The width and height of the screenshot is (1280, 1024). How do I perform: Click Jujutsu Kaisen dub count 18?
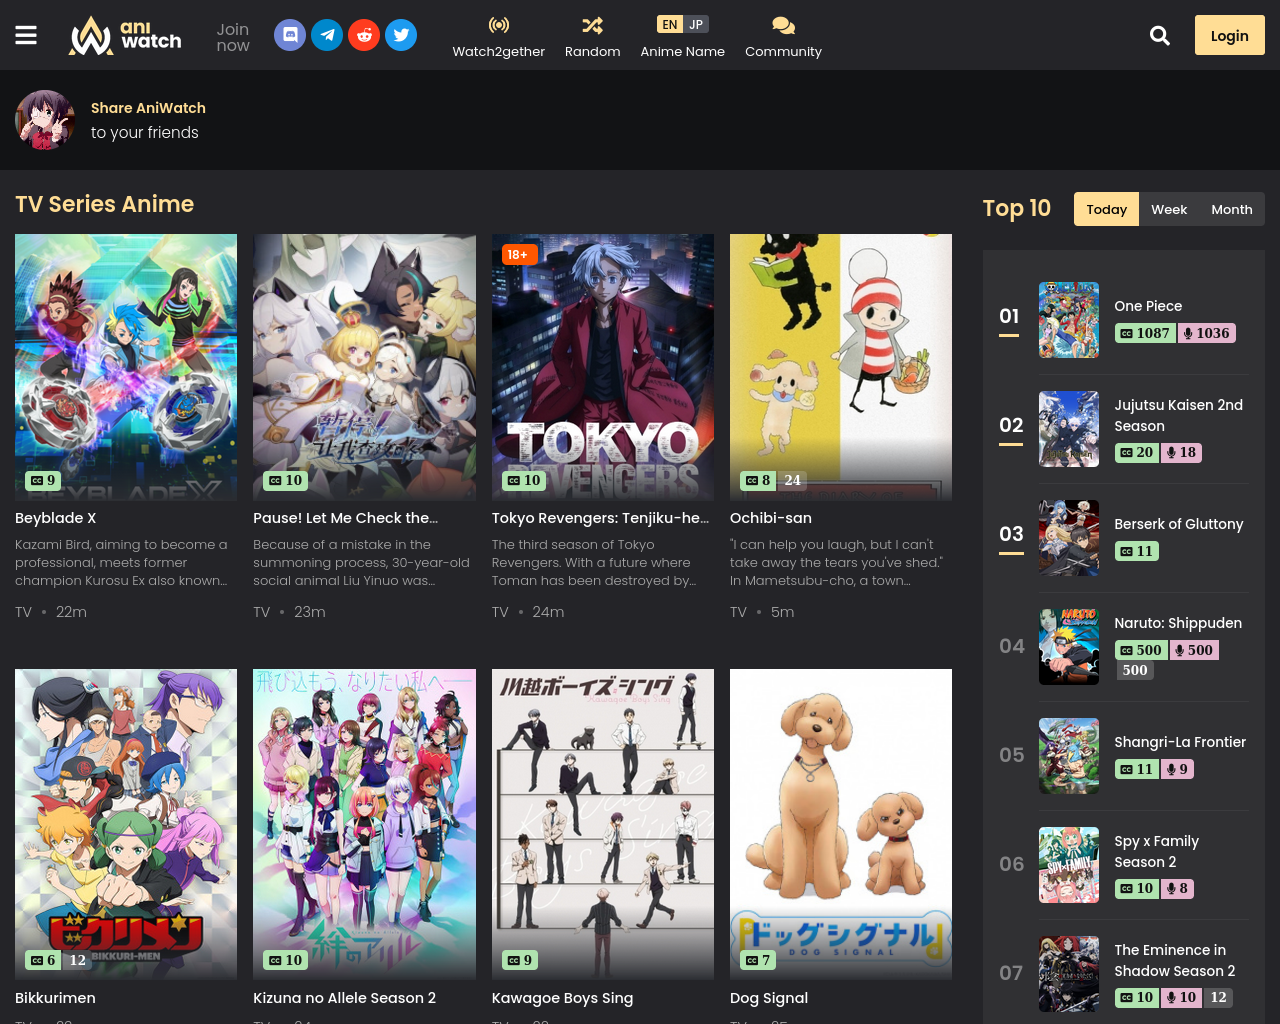click(x=1181, y=452)
